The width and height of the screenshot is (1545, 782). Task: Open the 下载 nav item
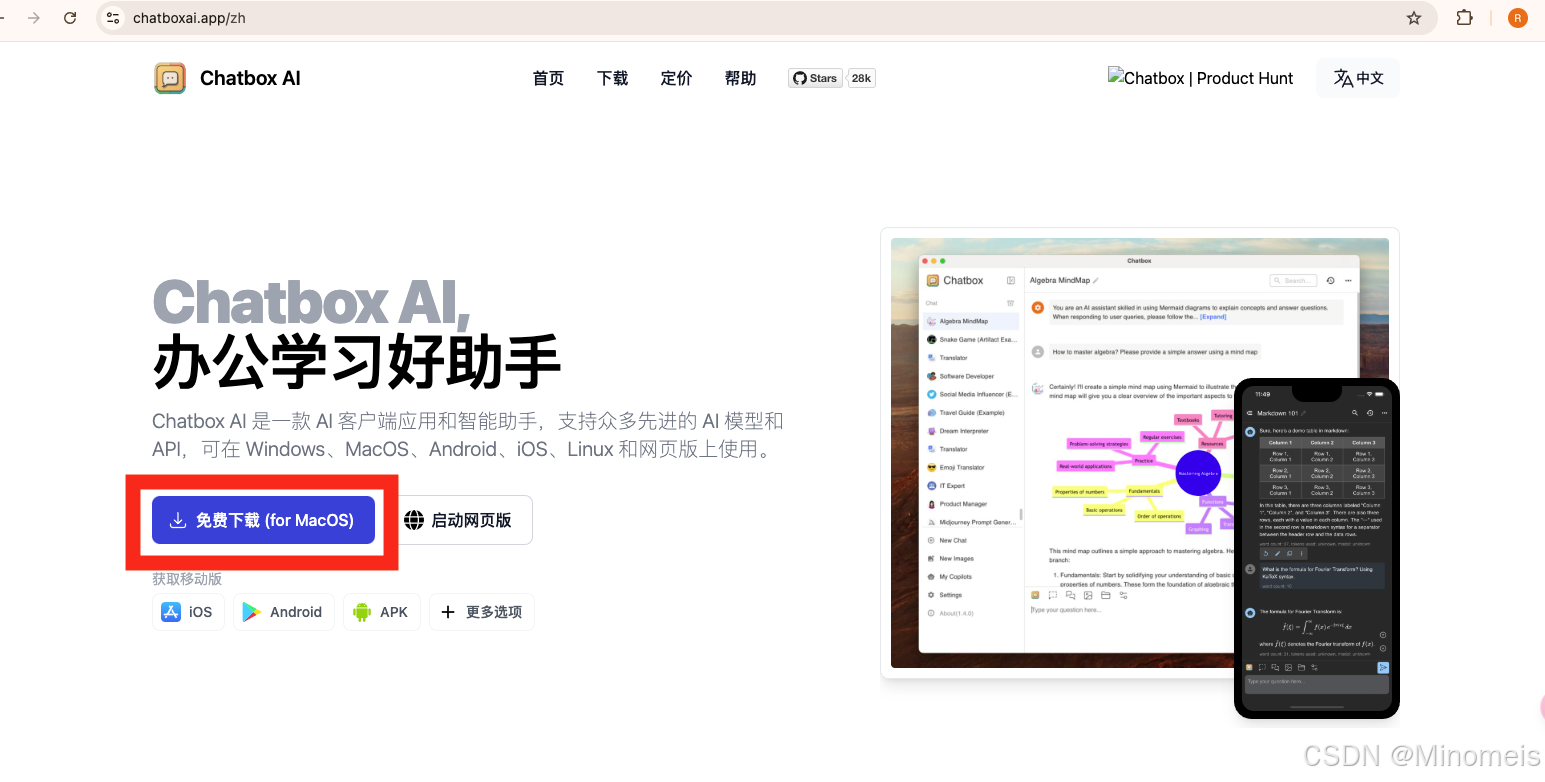click(612, 78)
